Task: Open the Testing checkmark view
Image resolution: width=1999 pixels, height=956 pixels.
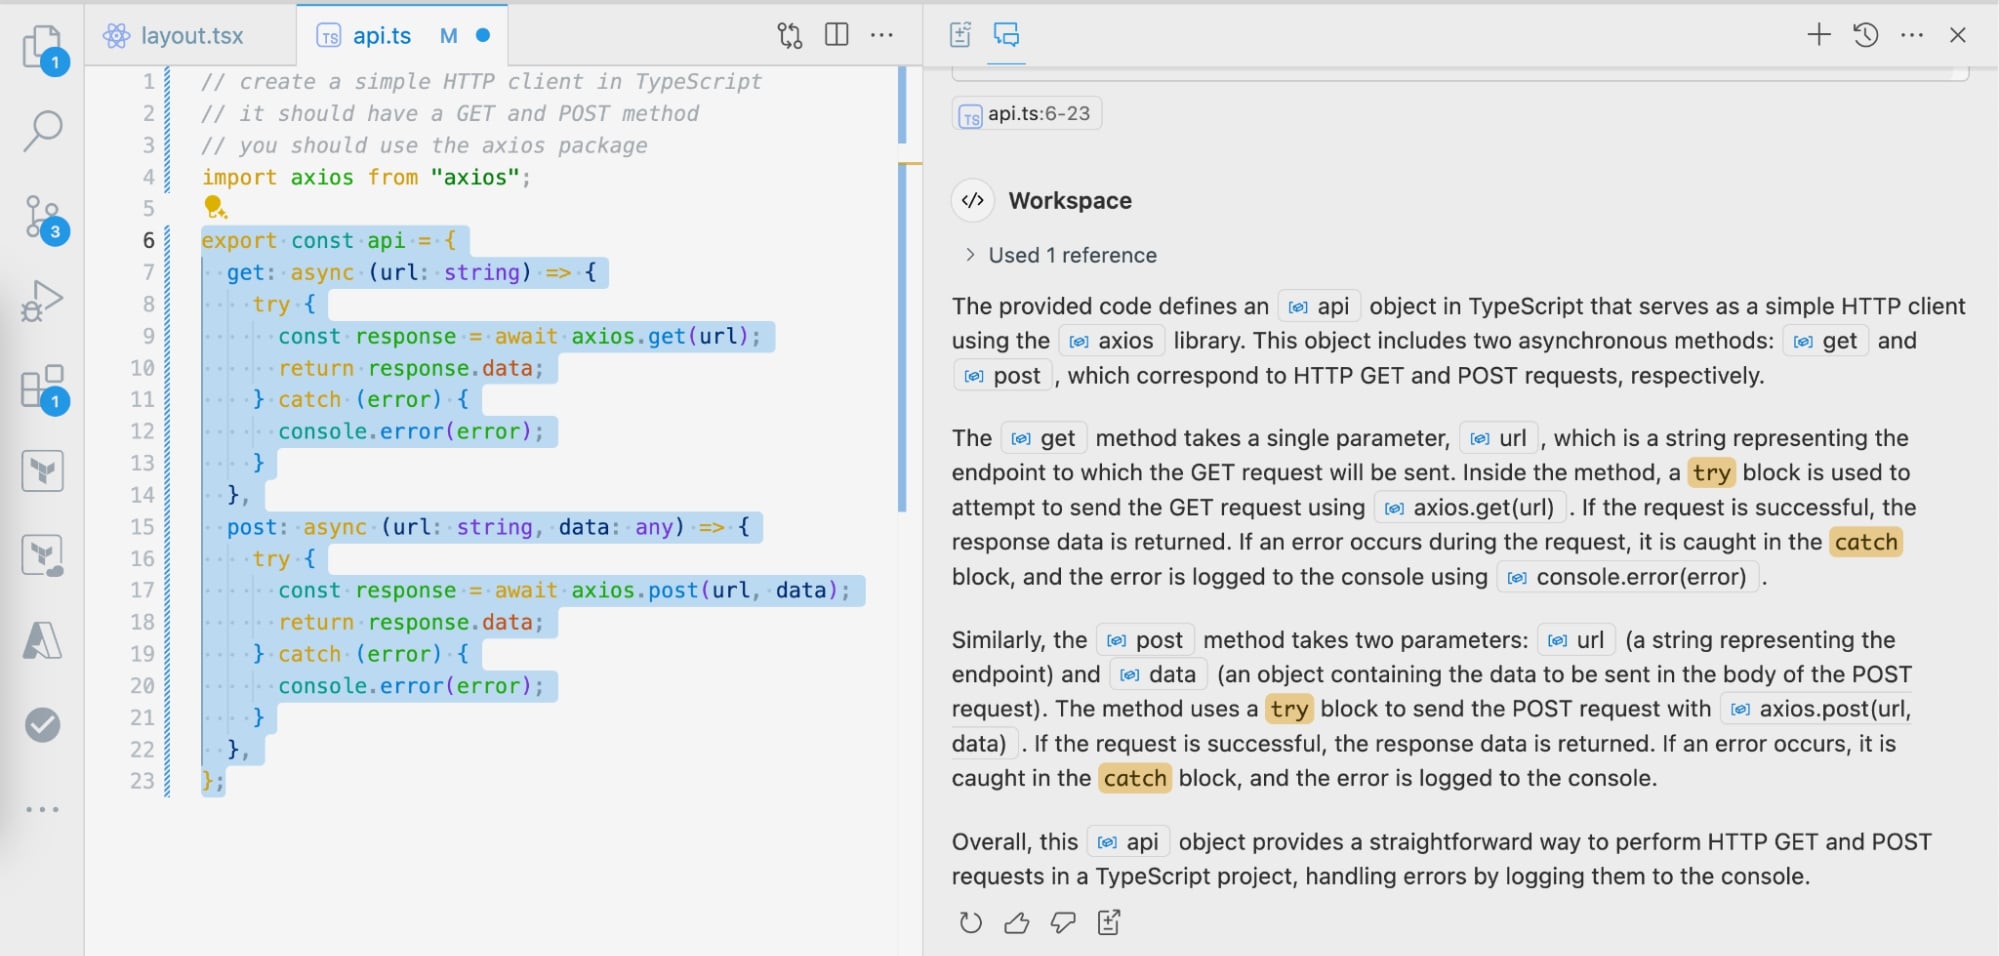Action: (x=43, y=725)
